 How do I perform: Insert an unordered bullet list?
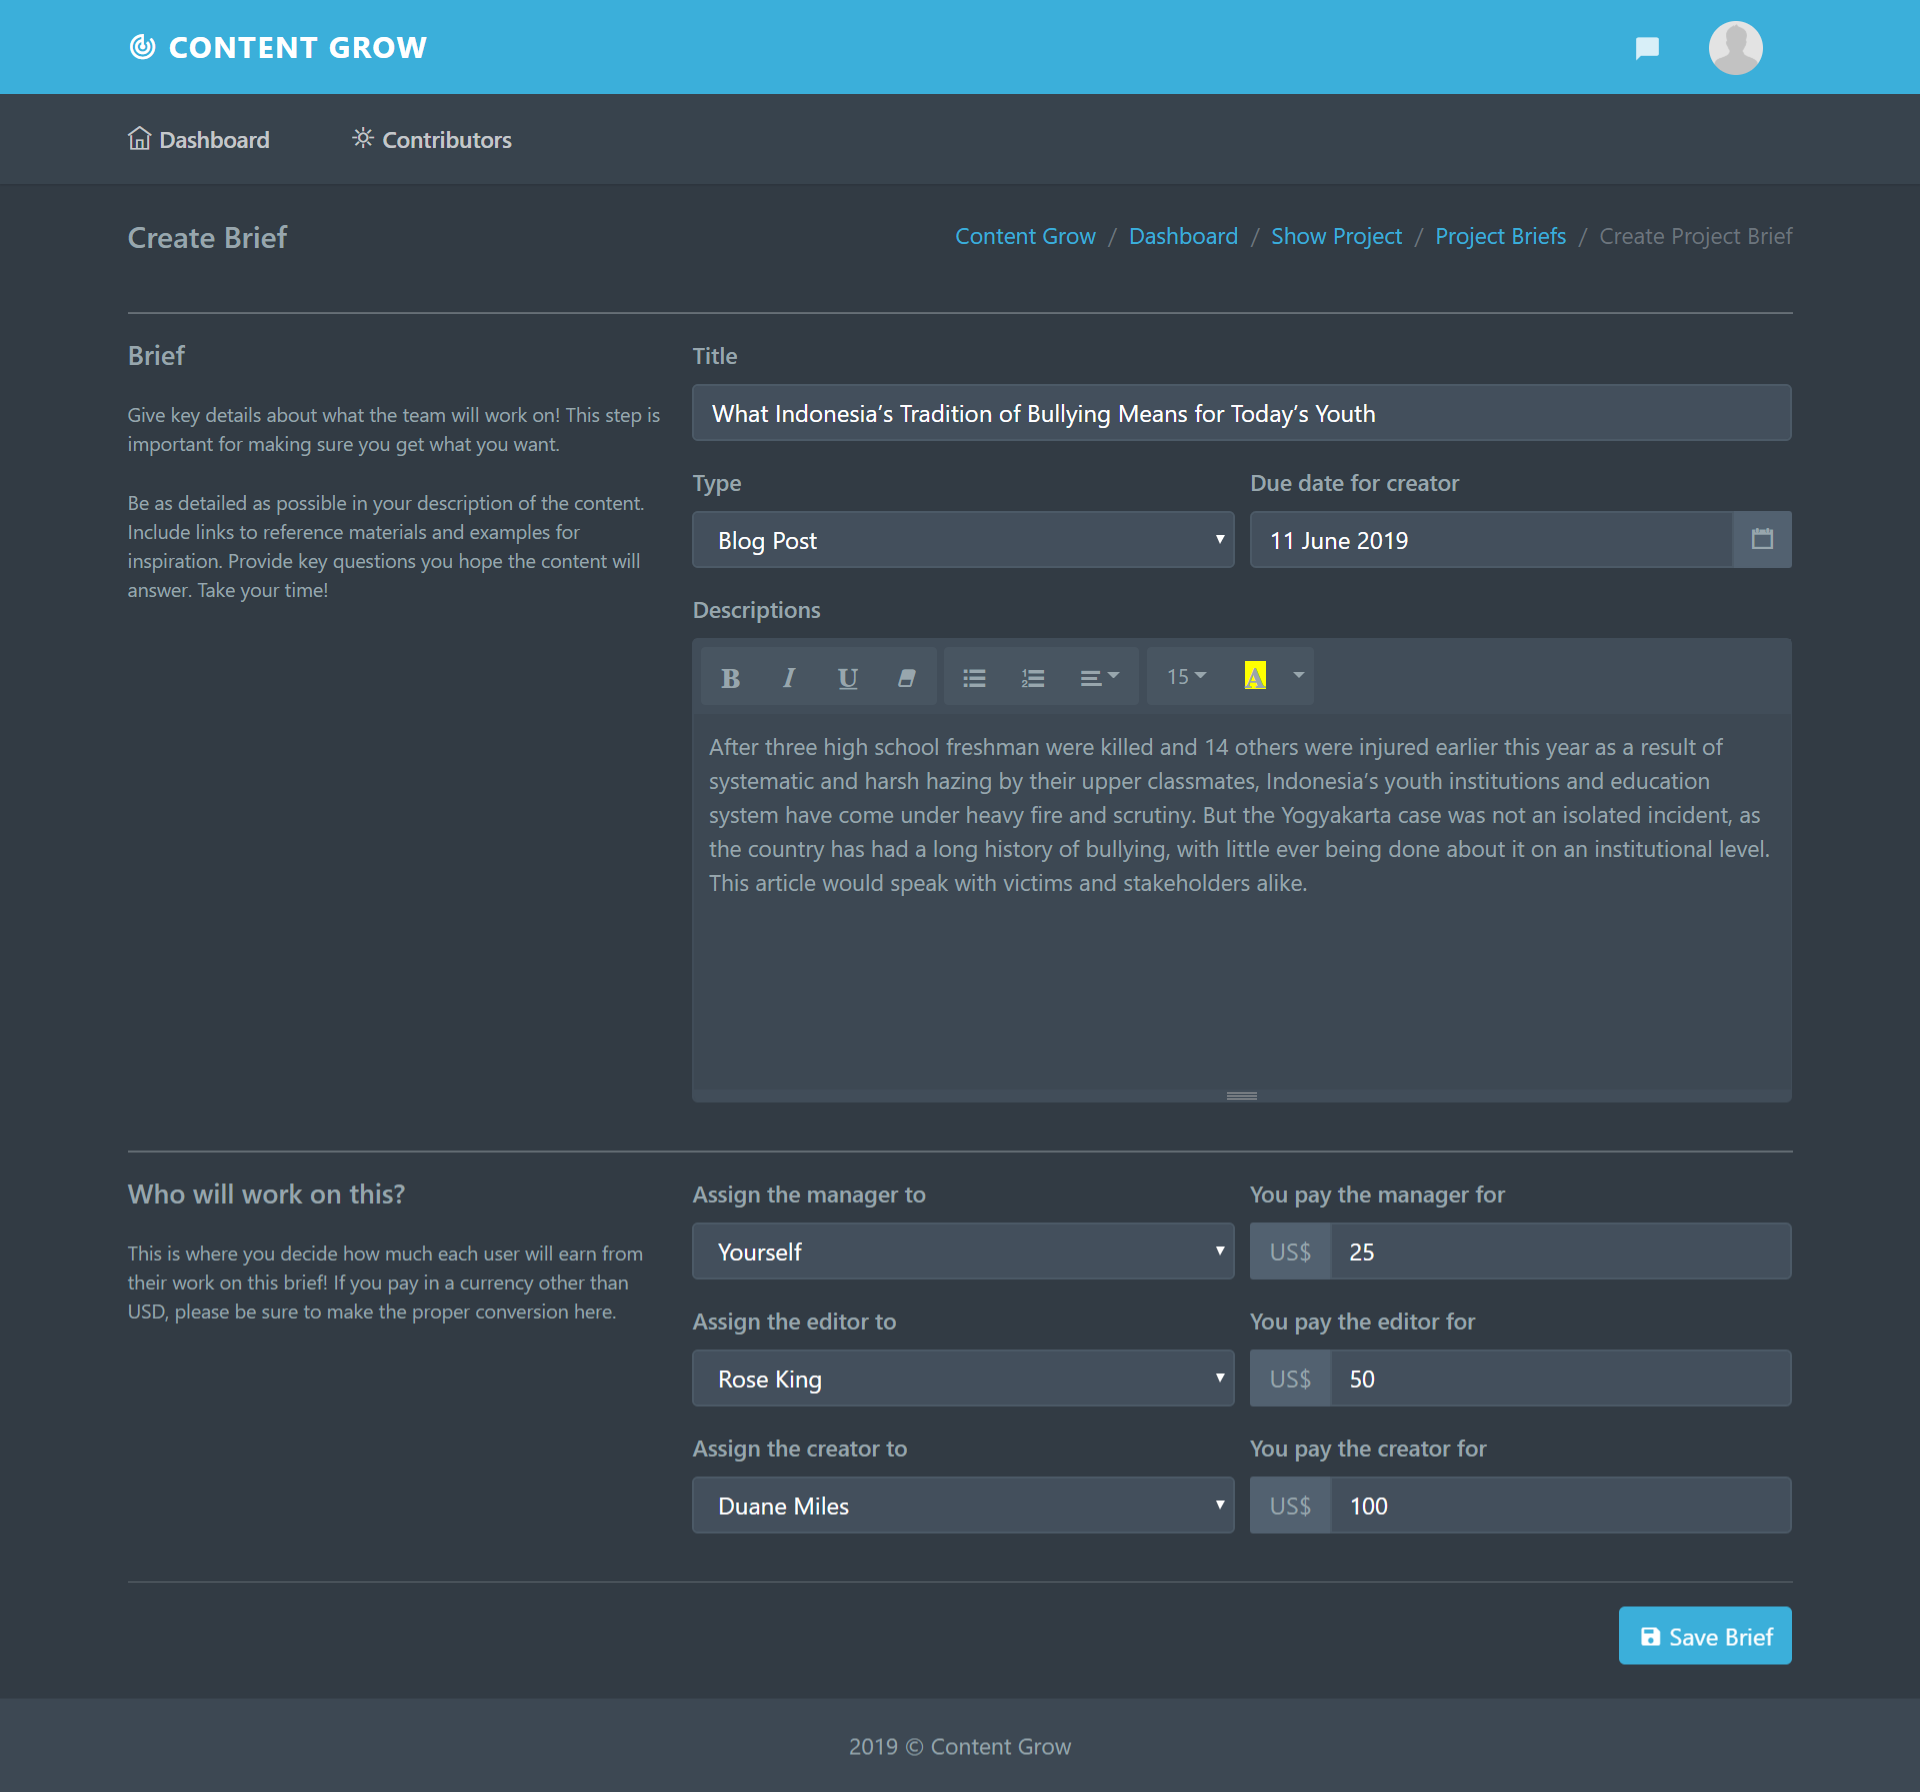coord(974,678)
